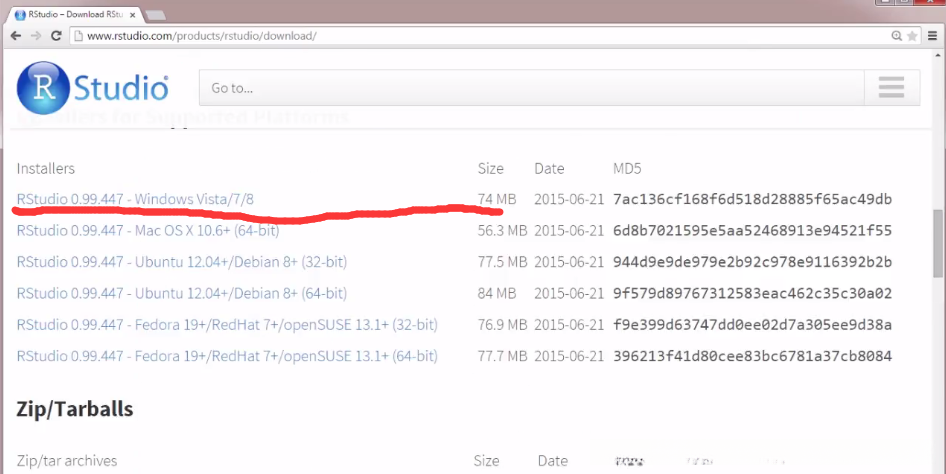The height and width of the screenshot is (474, 946).
Task: Click the Windows installer MD5 hash 7ac136cf…
Action: coord(752,199)
